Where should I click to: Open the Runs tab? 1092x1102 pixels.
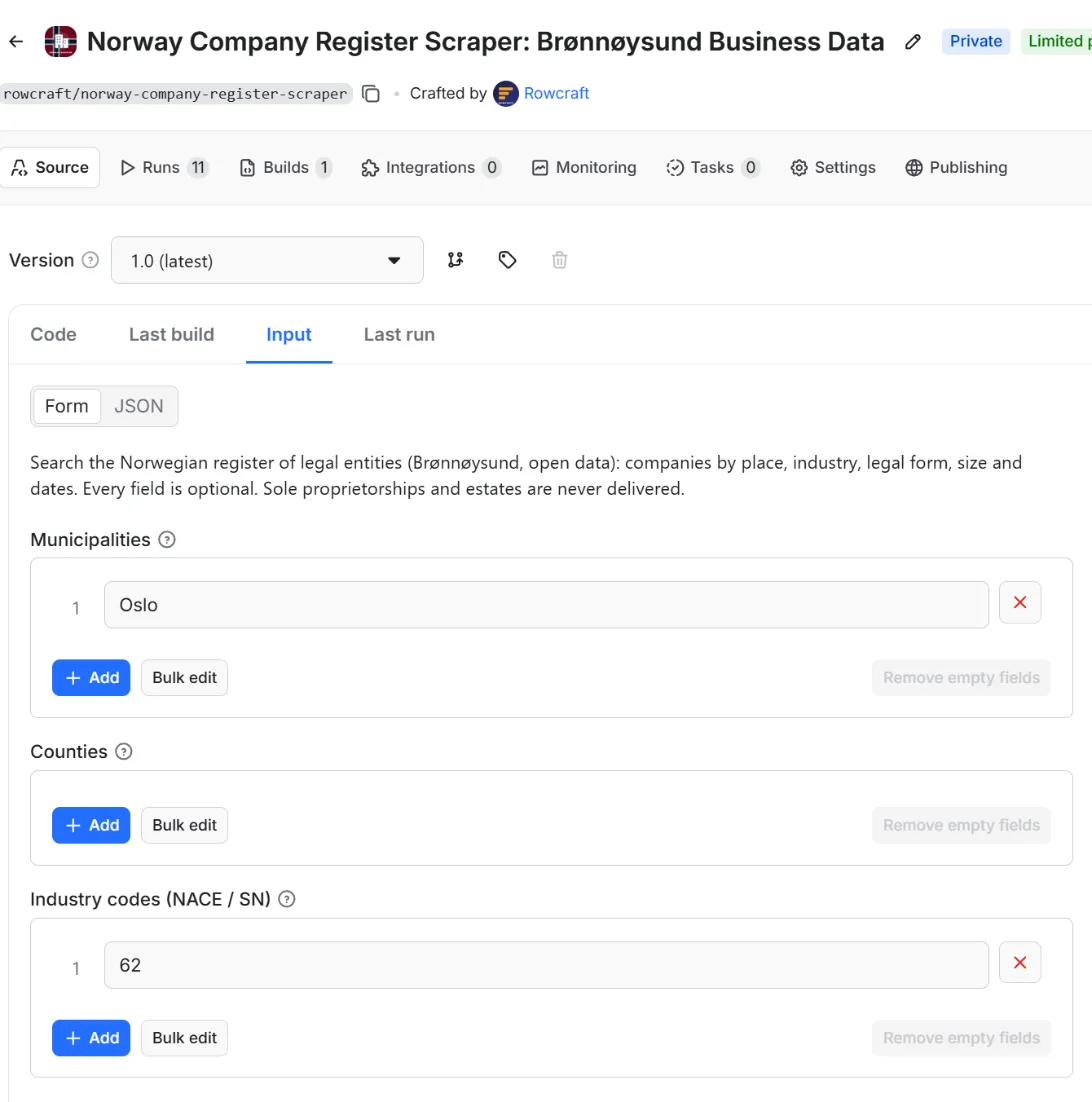(164, 167)
